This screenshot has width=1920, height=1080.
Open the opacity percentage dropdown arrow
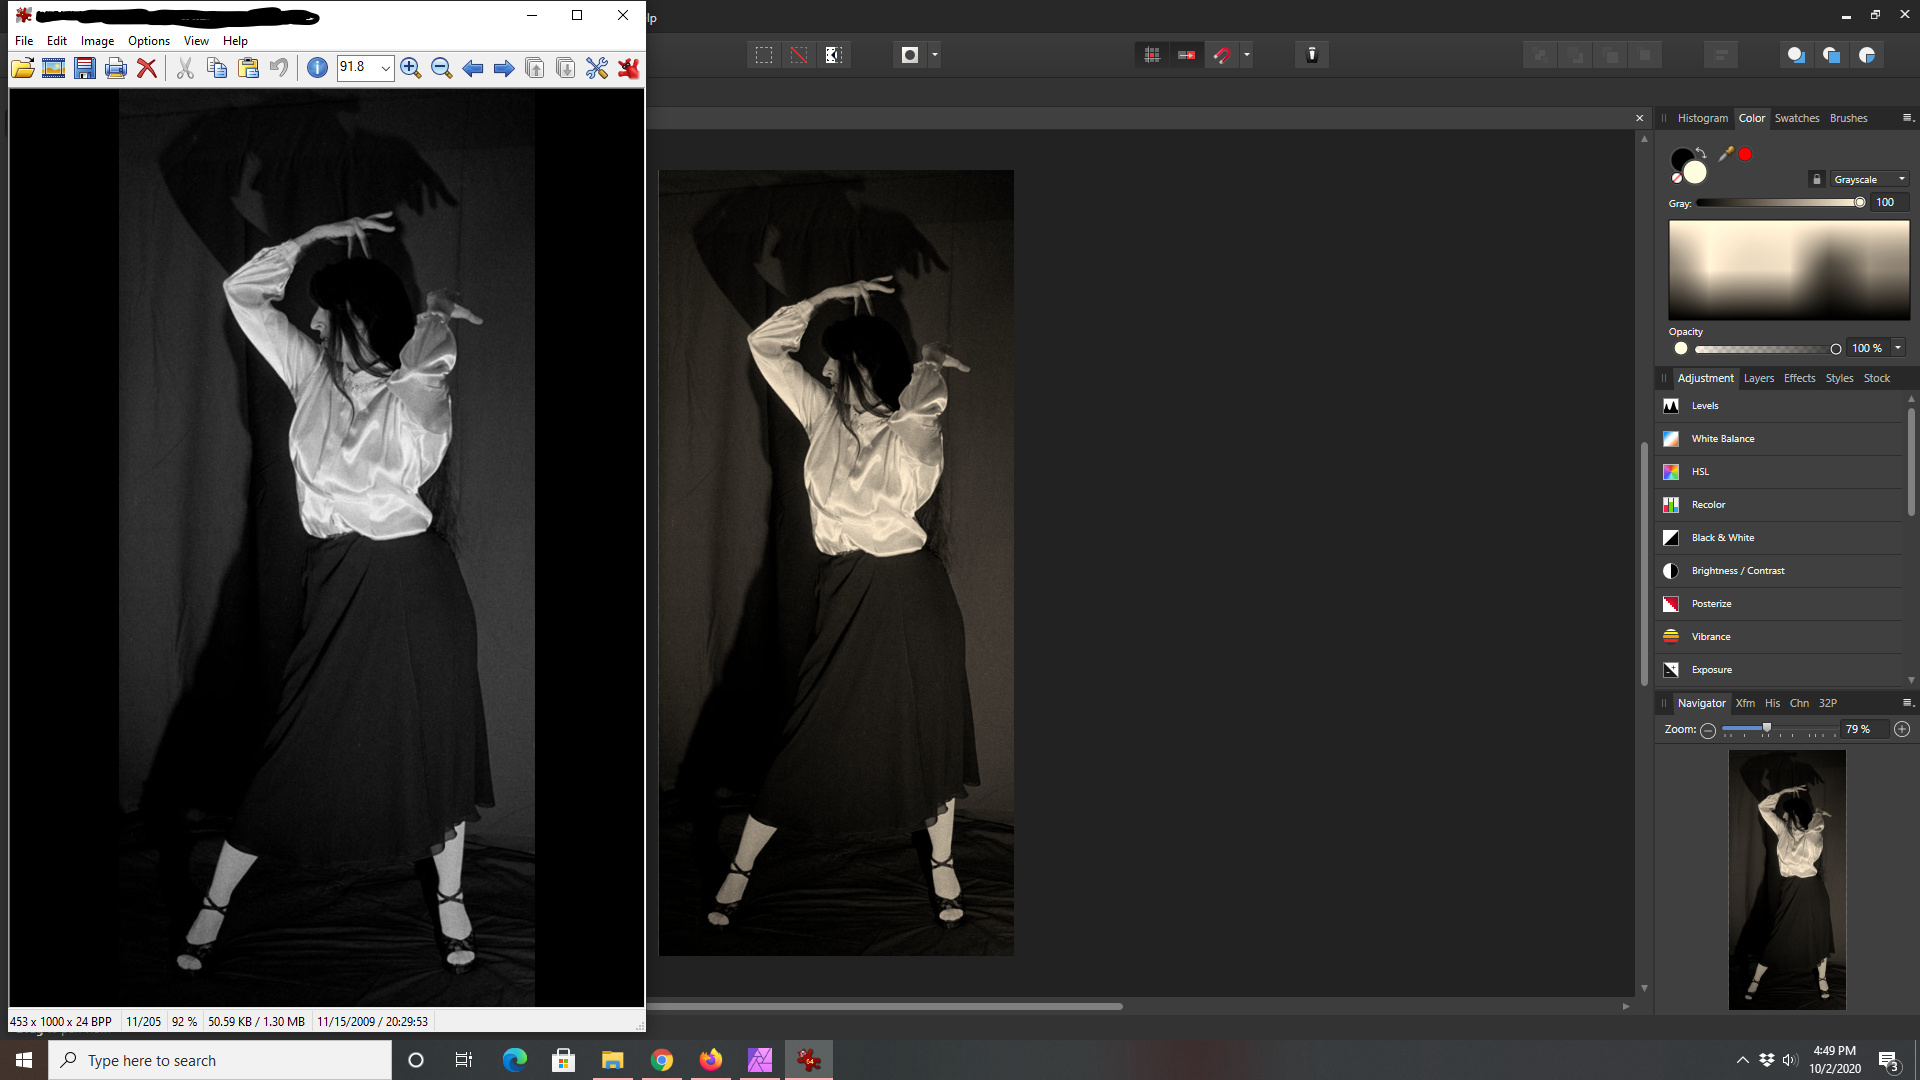(x=1898, y=348)
